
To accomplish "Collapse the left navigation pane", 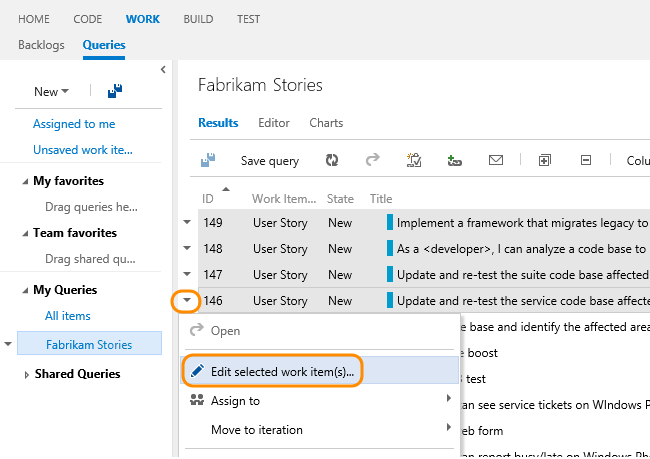I will (163, 69).
